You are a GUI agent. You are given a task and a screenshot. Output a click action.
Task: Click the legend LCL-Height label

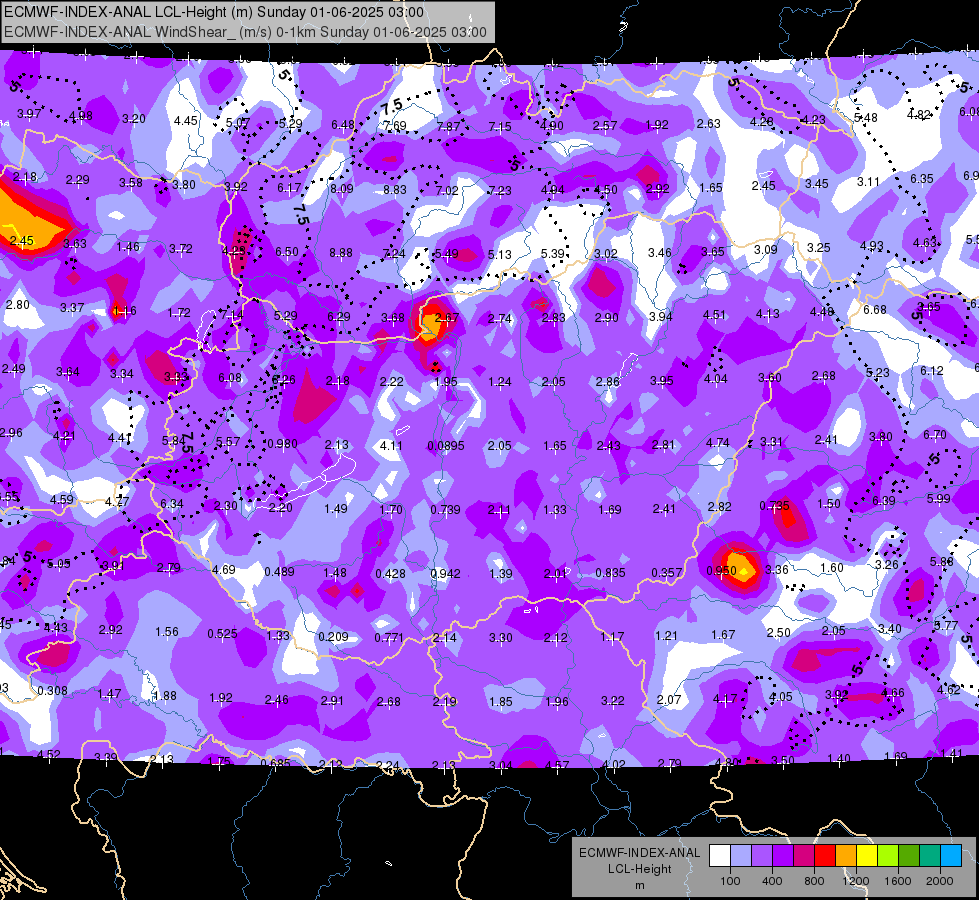(x=639, y=869)
